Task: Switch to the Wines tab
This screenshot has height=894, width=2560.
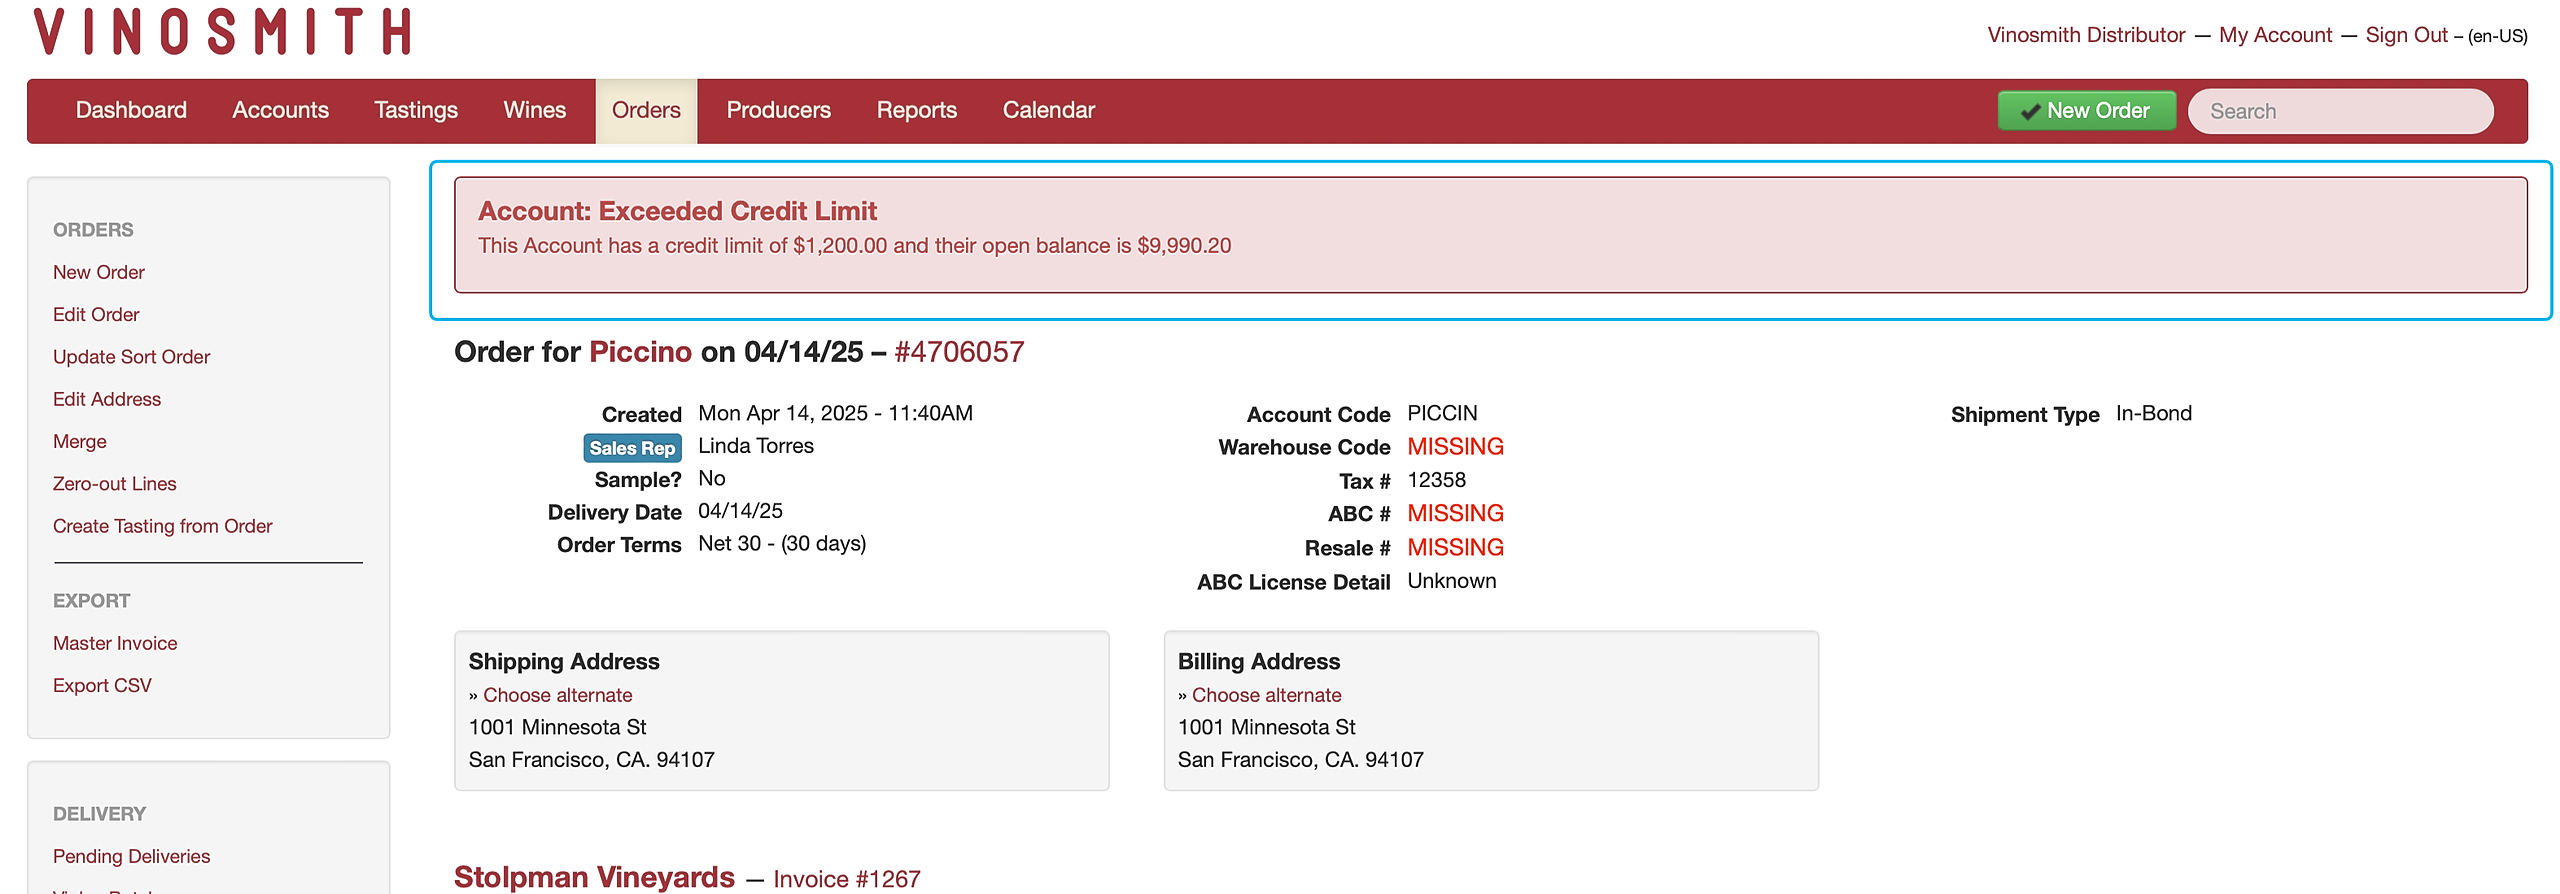Action: click(535, 110)
